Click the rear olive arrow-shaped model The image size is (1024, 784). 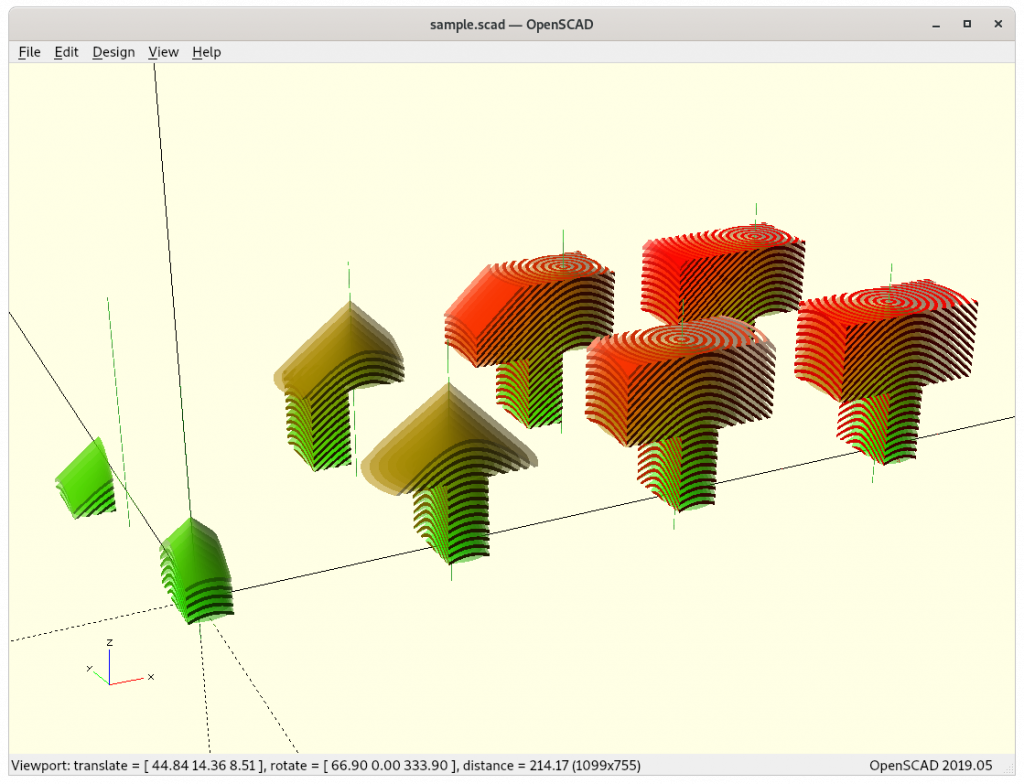339,385
